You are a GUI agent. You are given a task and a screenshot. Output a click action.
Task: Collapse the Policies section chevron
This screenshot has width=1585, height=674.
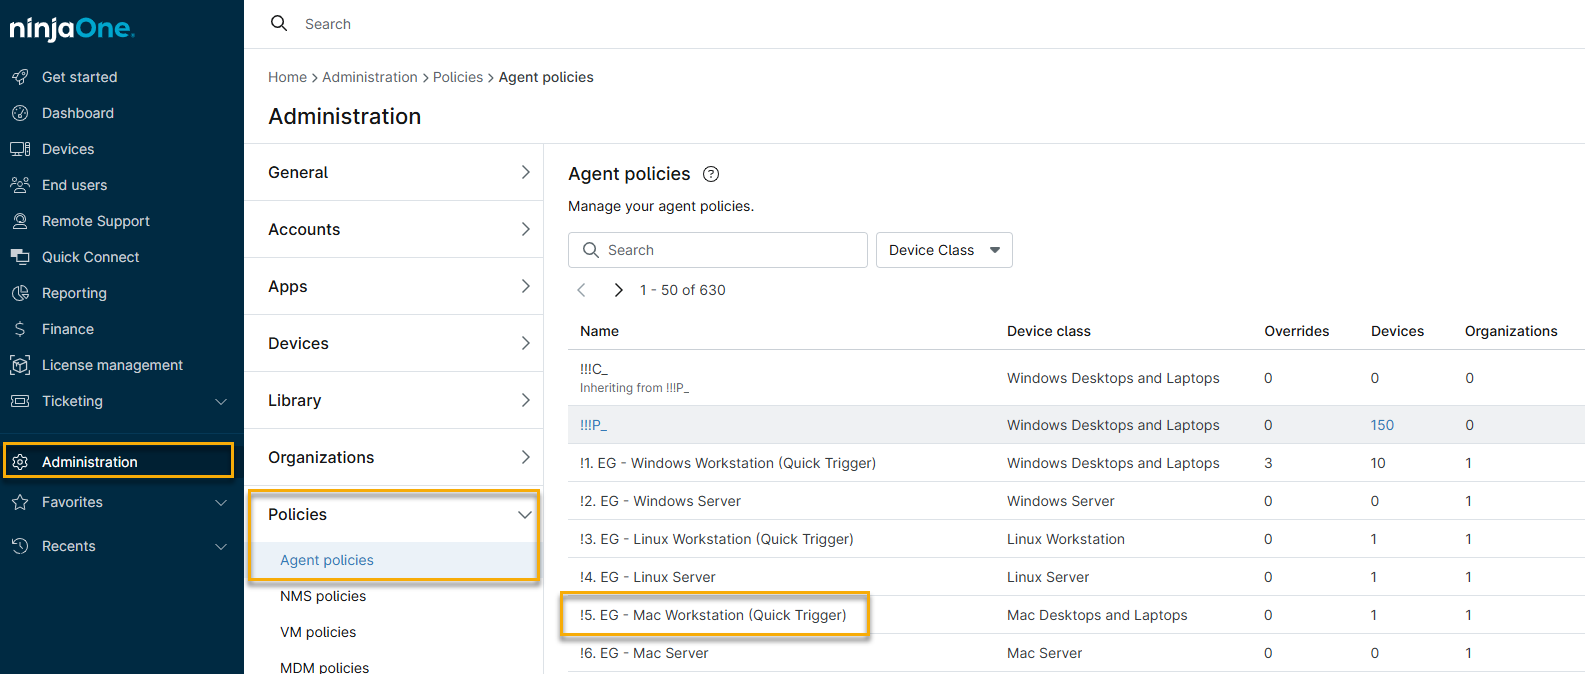[x=524, y=514]
